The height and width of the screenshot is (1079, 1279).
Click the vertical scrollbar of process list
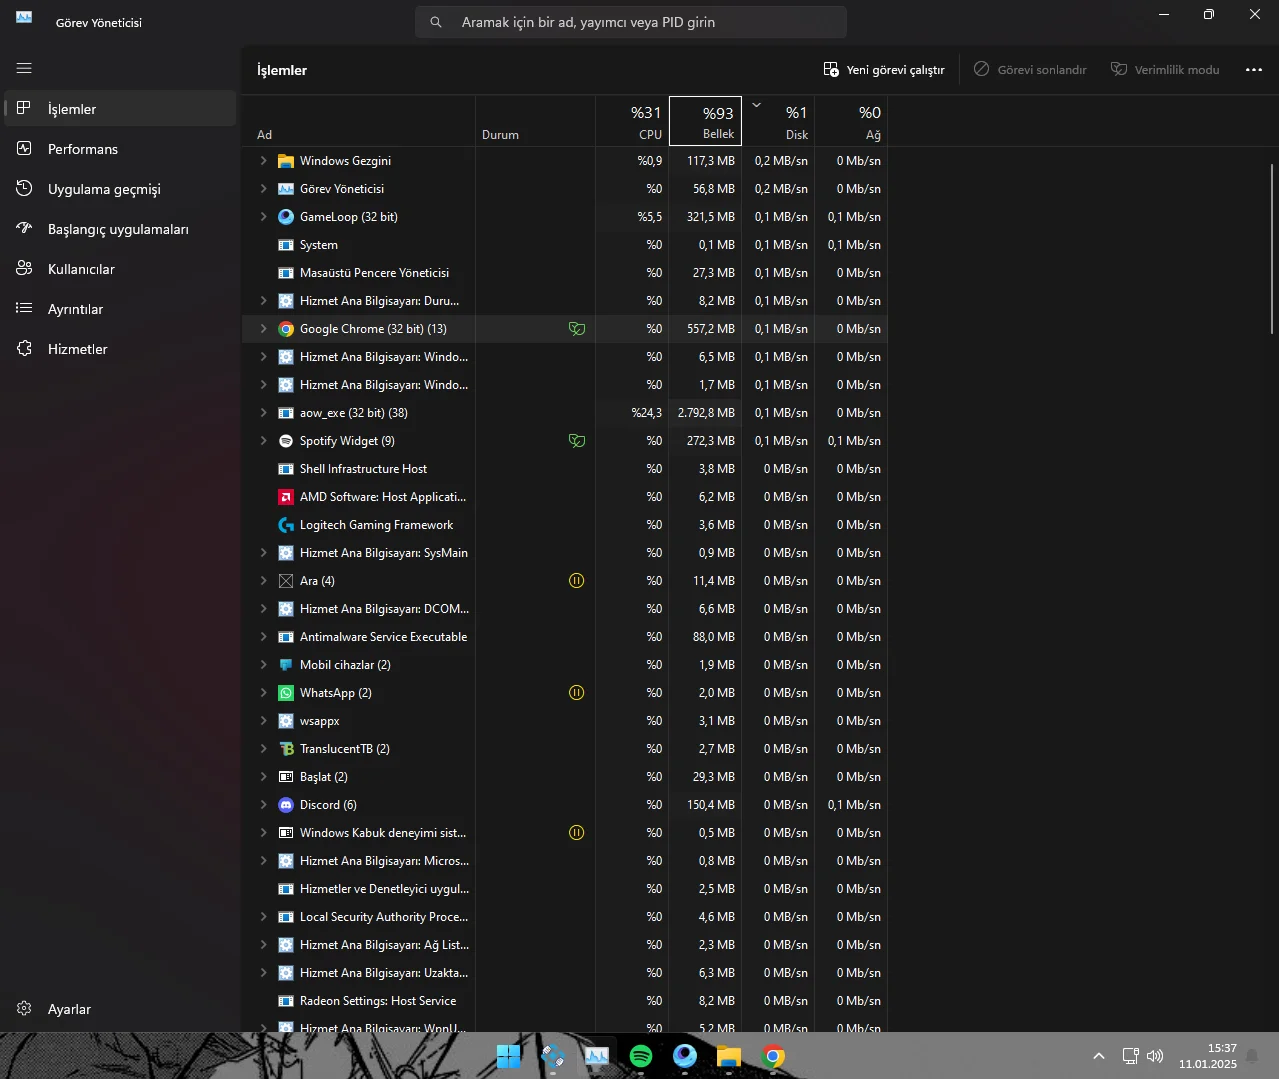point(1272,249)
